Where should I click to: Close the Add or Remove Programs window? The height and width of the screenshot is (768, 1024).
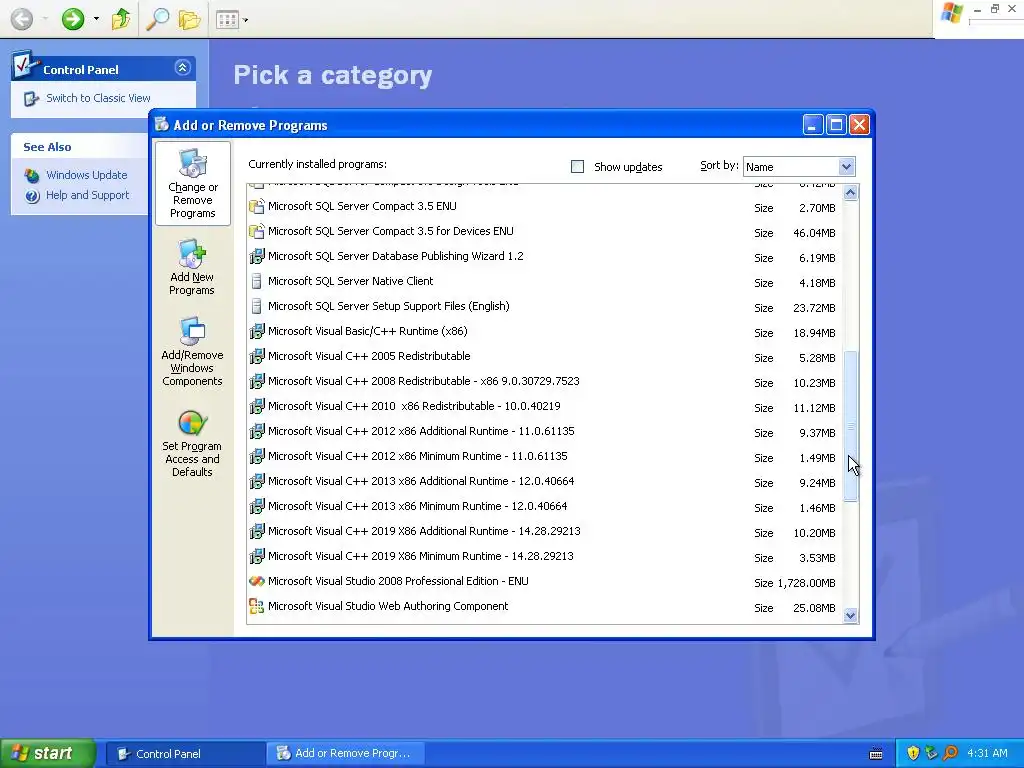859,125
